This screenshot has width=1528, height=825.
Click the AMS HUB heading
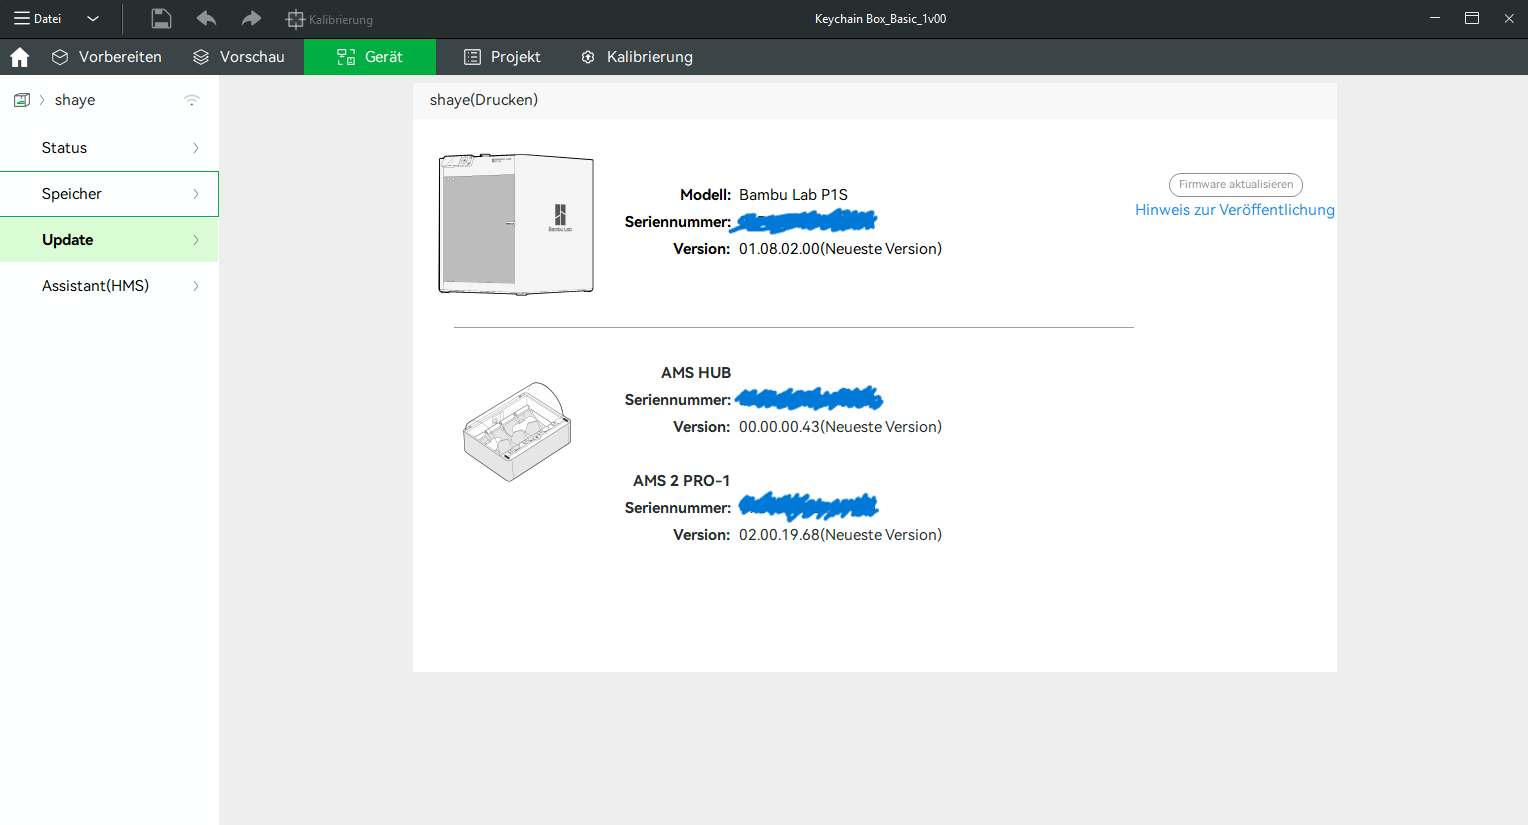coord(696,373)
